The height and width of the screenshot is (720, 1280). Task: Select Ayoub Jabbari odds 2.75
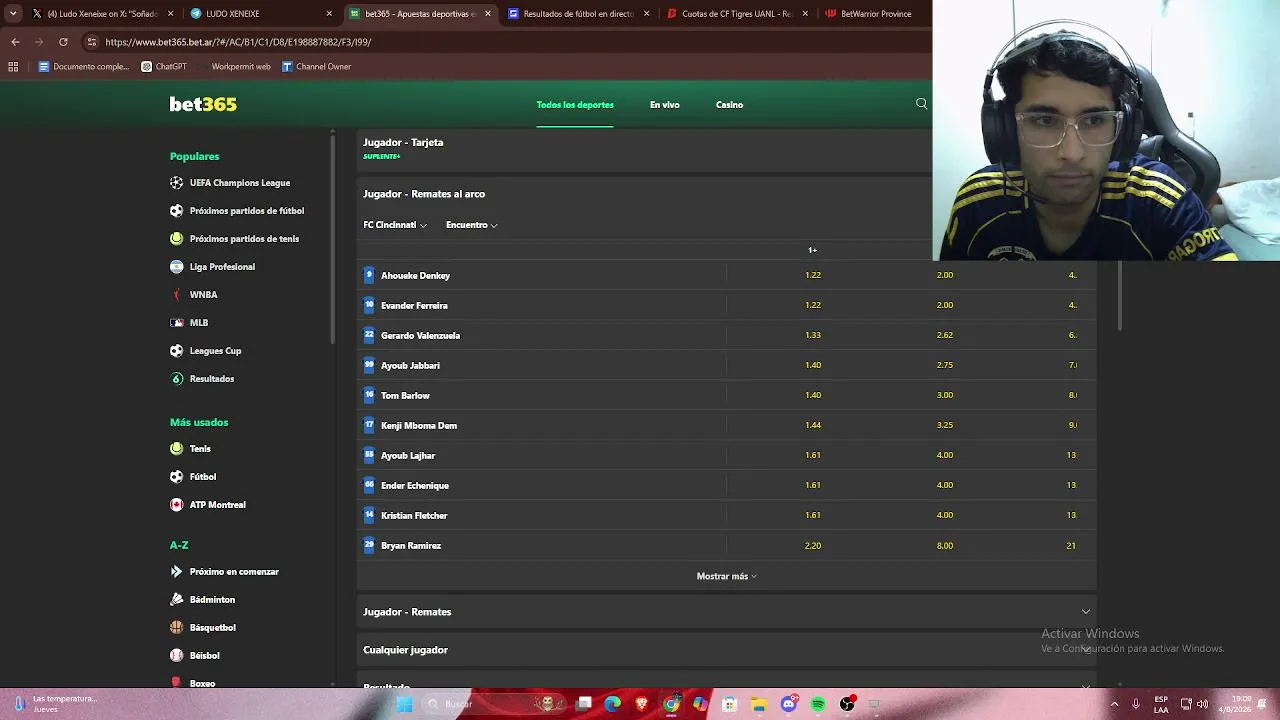[945, 365]
